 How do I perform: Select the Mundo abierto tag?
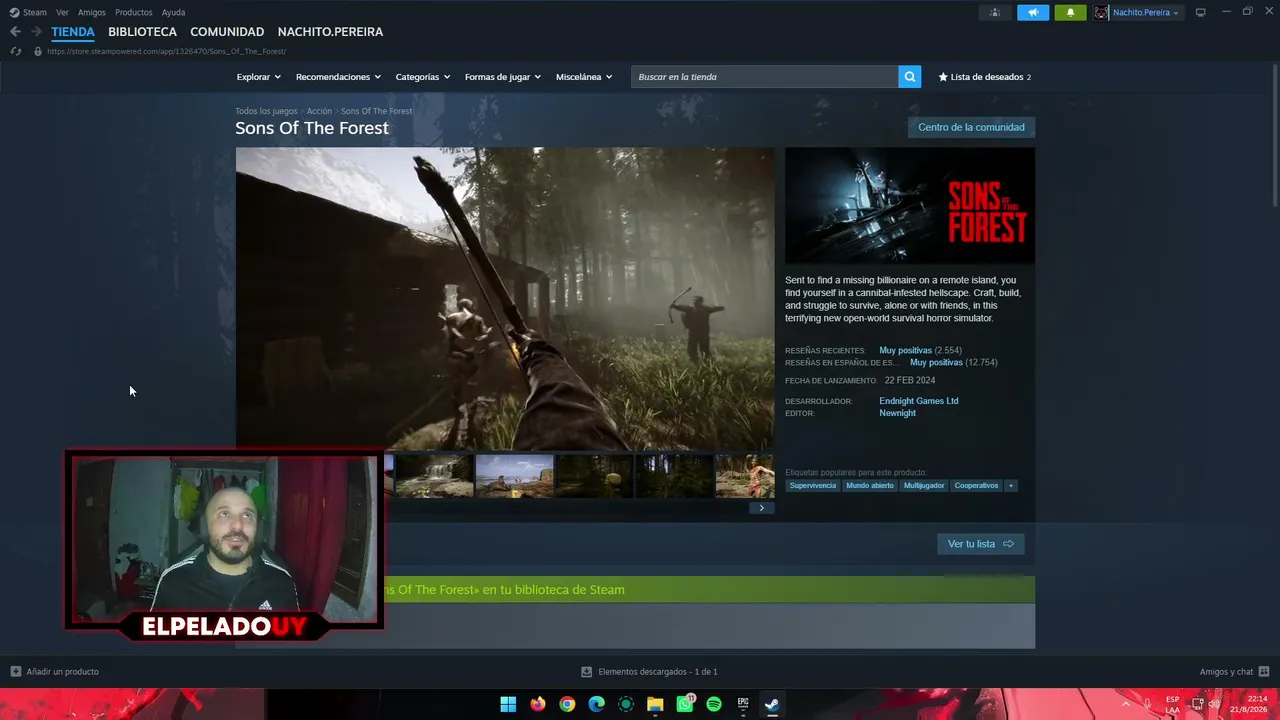[x=870, y=486]
